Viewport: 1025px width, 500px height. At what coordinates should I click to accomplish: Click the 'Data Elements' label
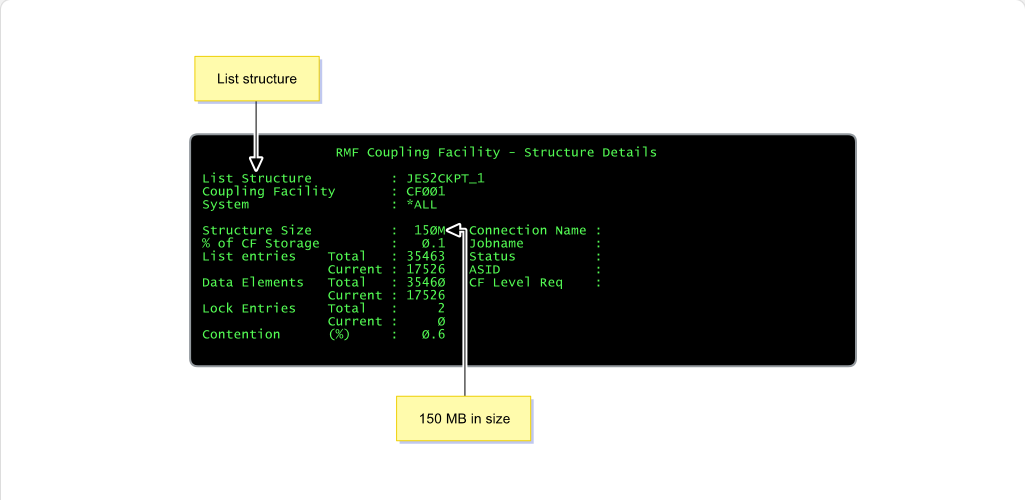click(x=253, y=282)
